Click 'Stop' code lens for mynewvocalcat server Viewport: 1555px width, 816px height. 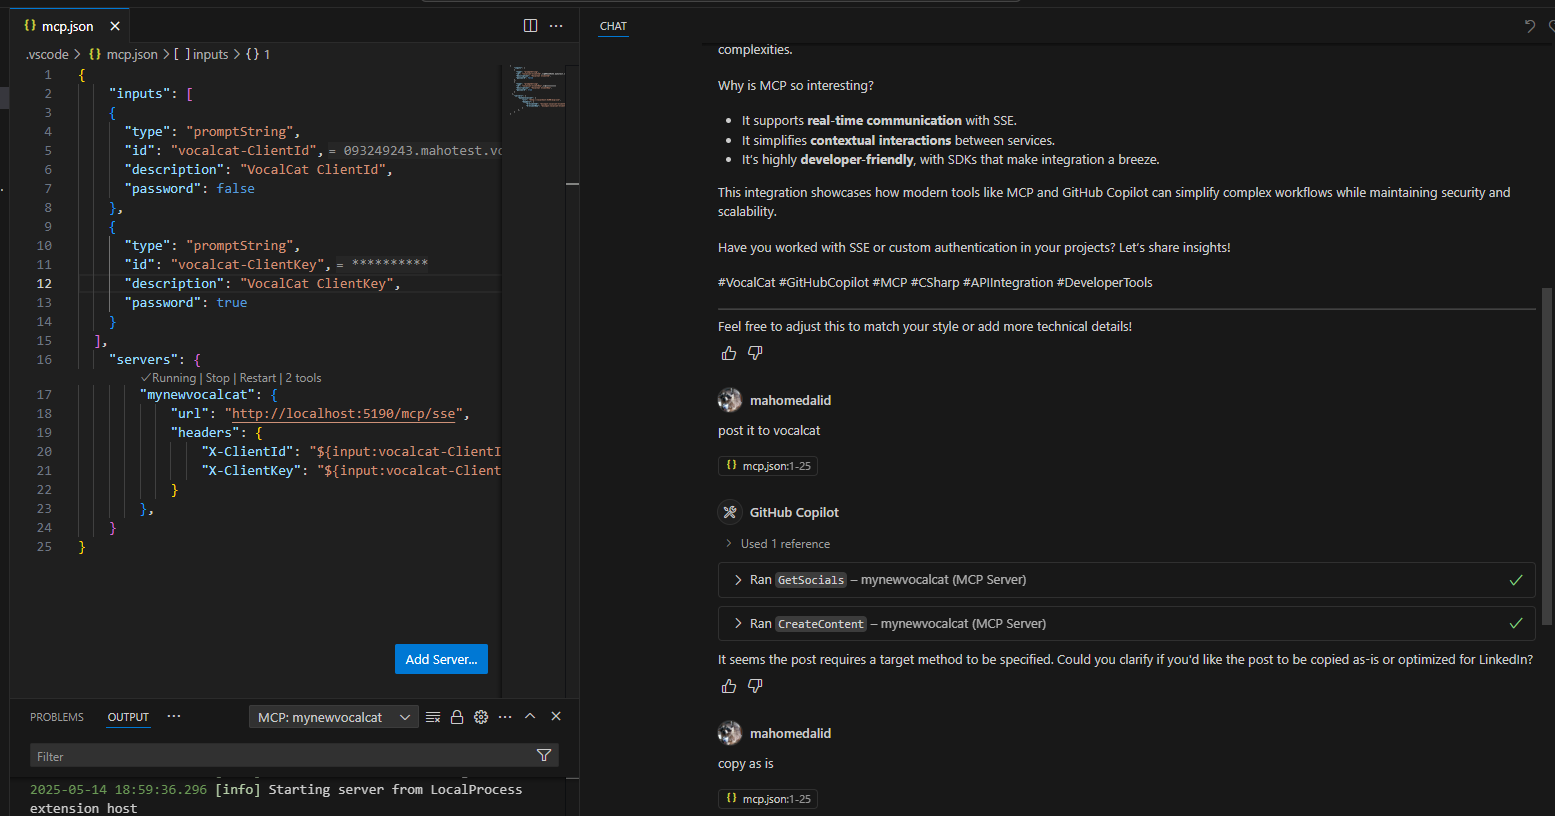(217, 378)
